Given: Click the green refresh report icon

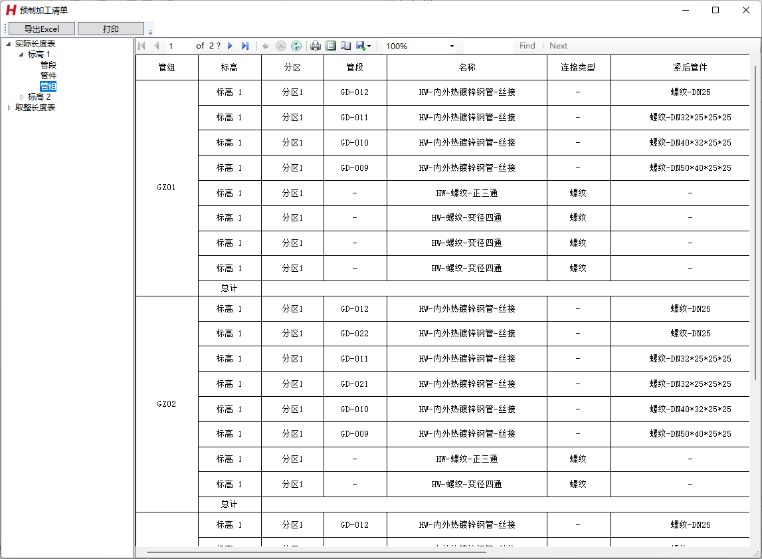Looking at the screenshot, I should pyautogui.click(x=297, y=46).
